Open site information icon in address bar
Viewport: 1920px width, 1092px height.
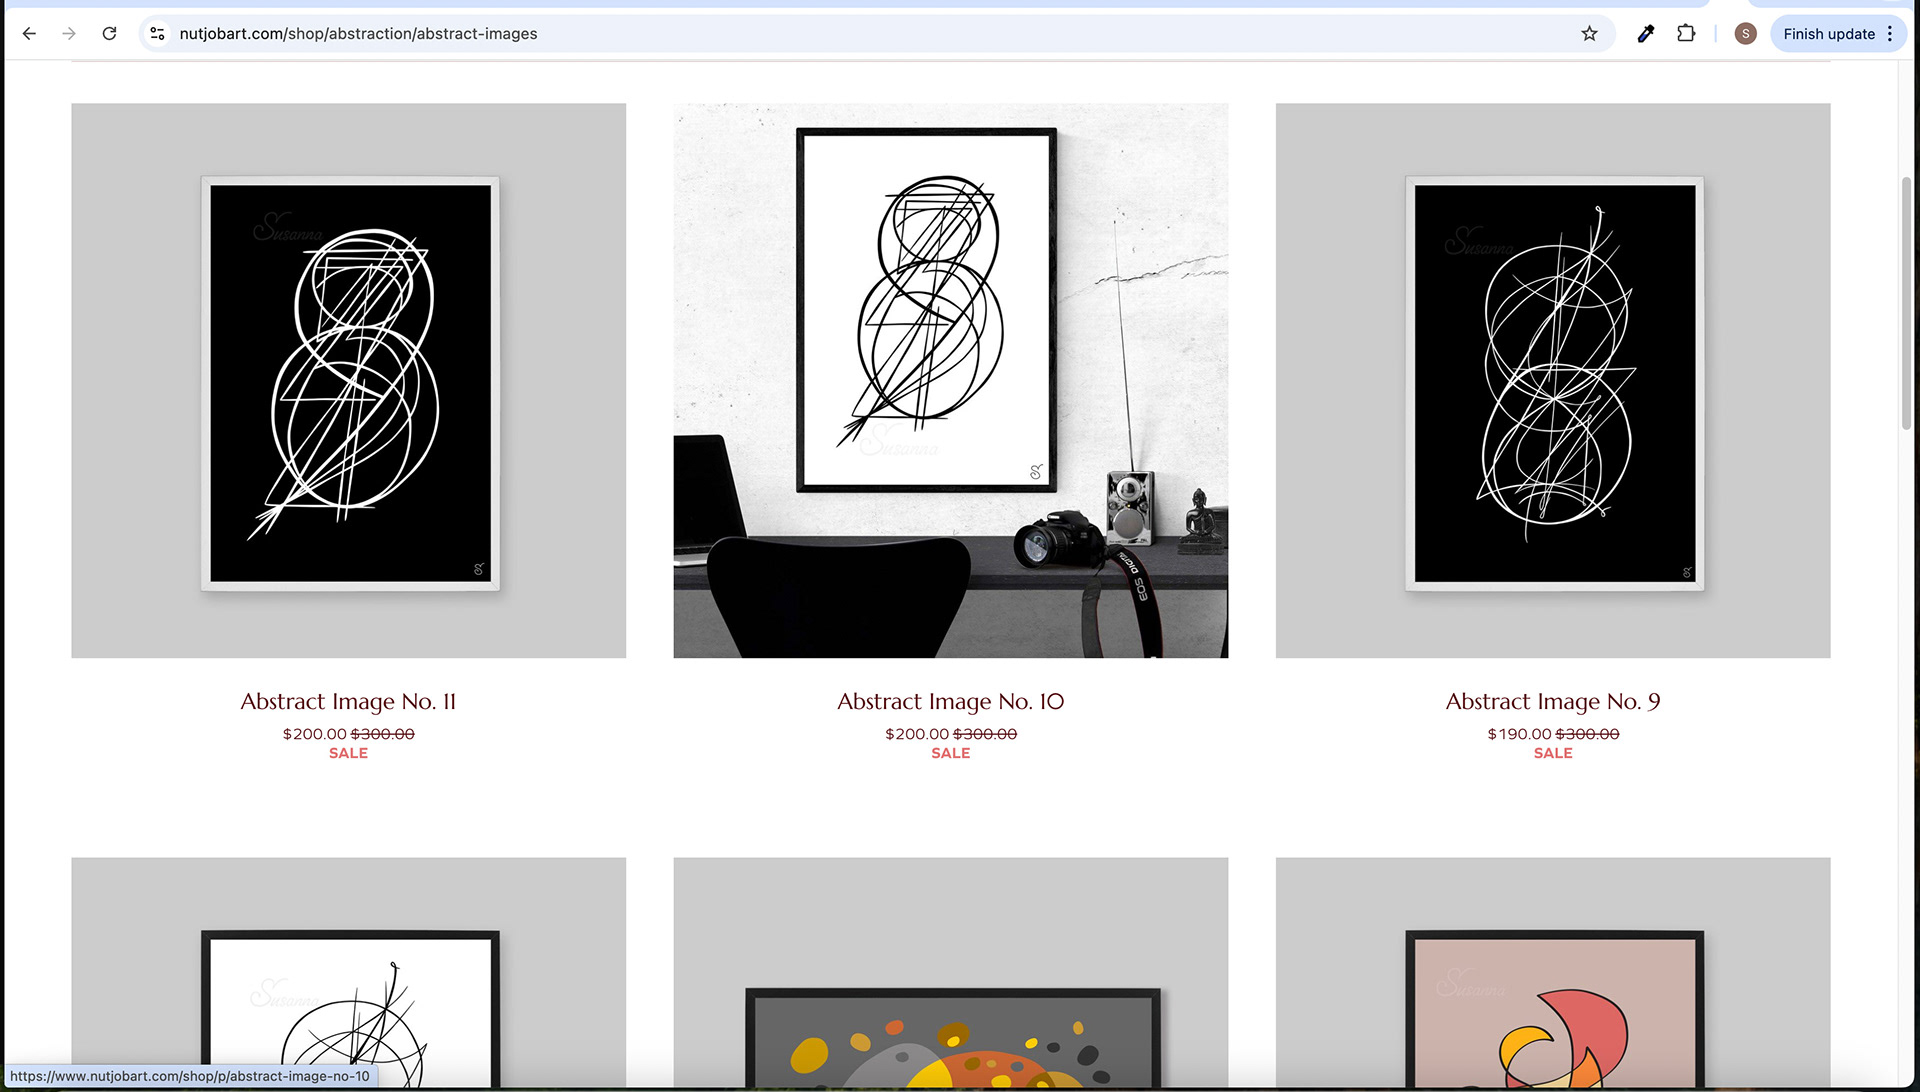(x=157, y=34)
